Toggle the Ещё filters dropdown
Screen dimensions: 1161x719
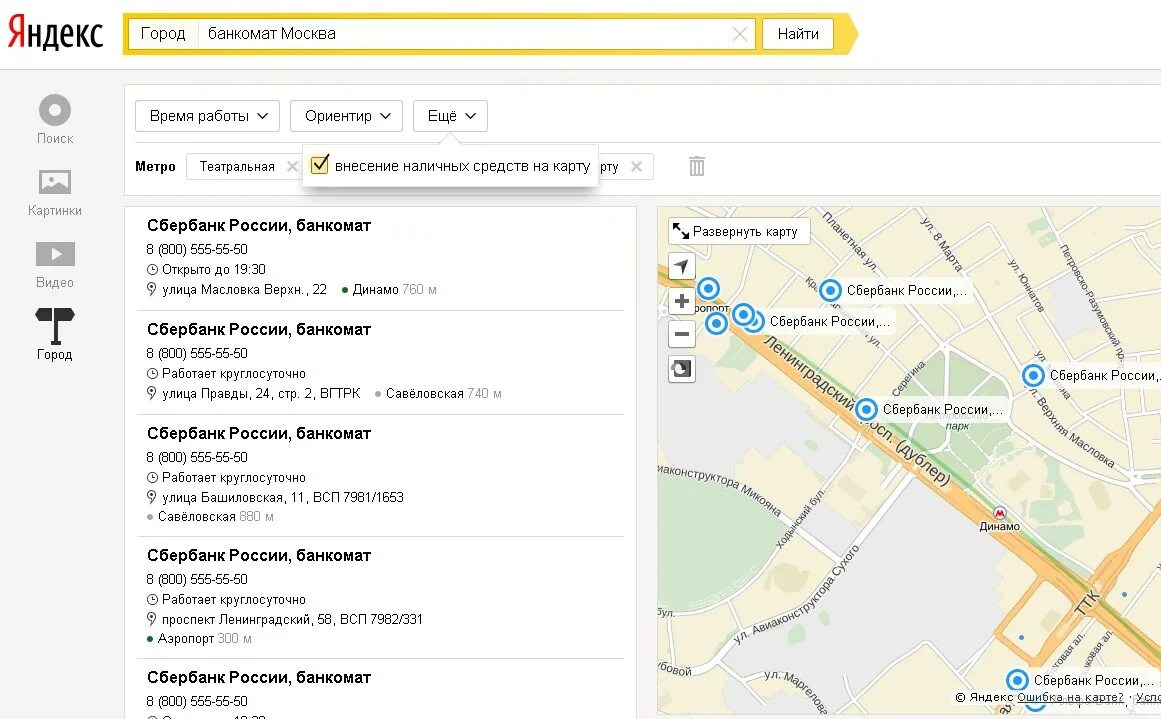pyautogui.click(x=450, y=116)
